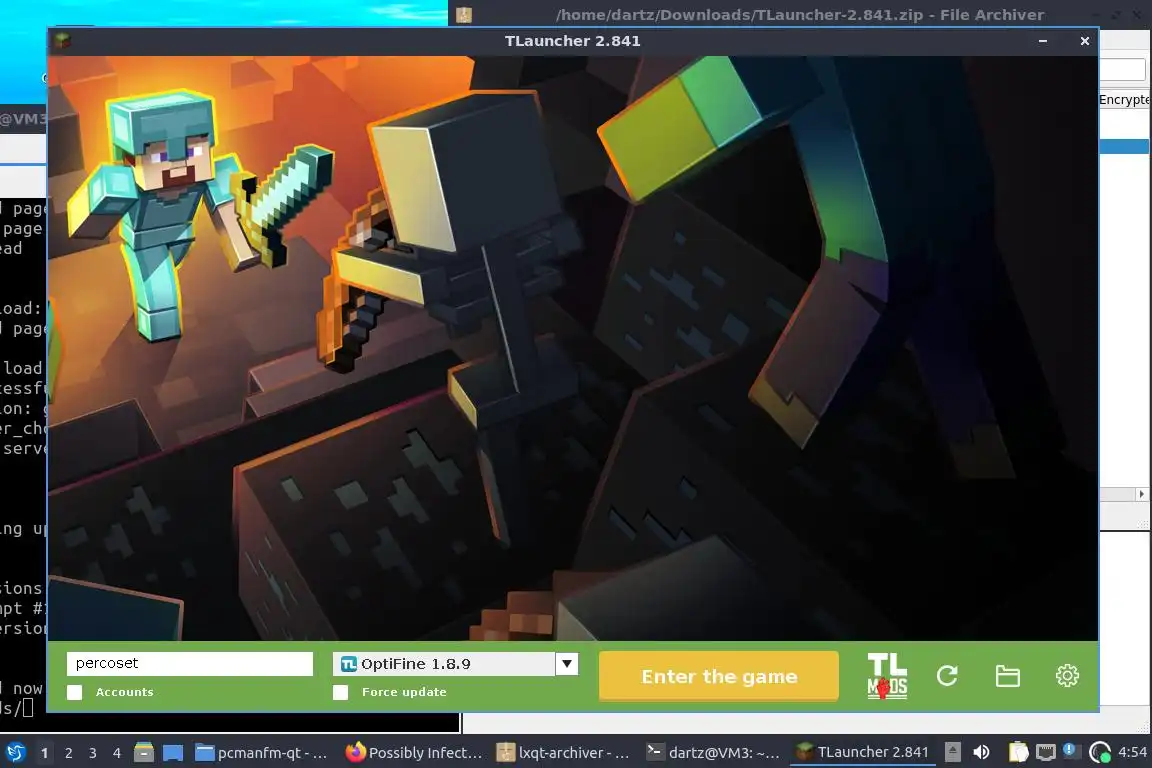Click the Encrypted column header in File Archiver

click(x=1125, y=99)
